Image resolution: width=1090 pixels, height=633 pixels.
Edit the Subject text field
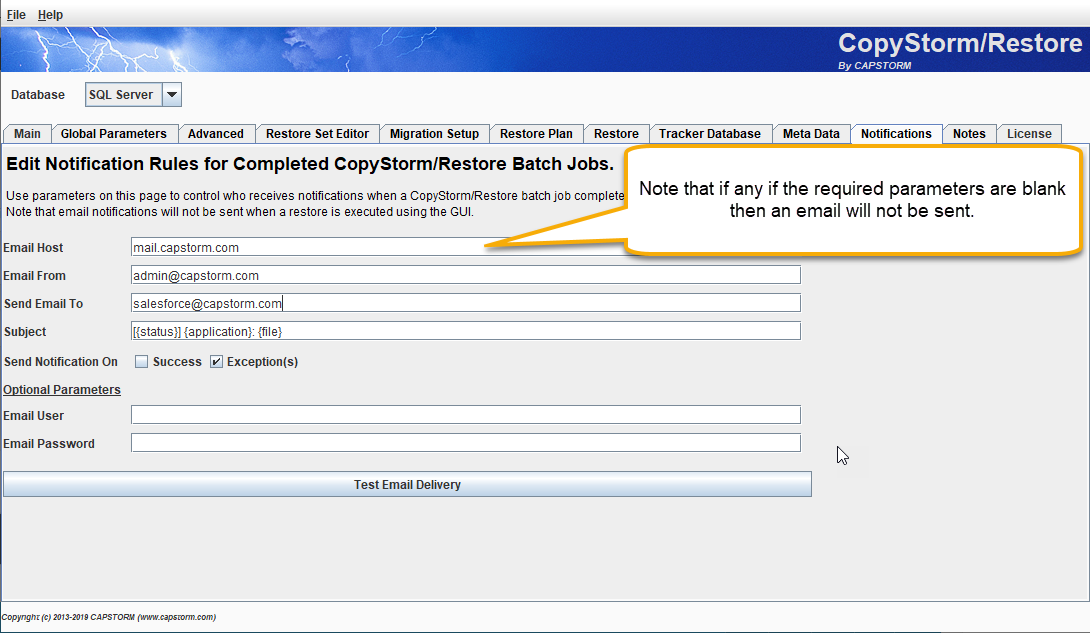coord(466,331)
